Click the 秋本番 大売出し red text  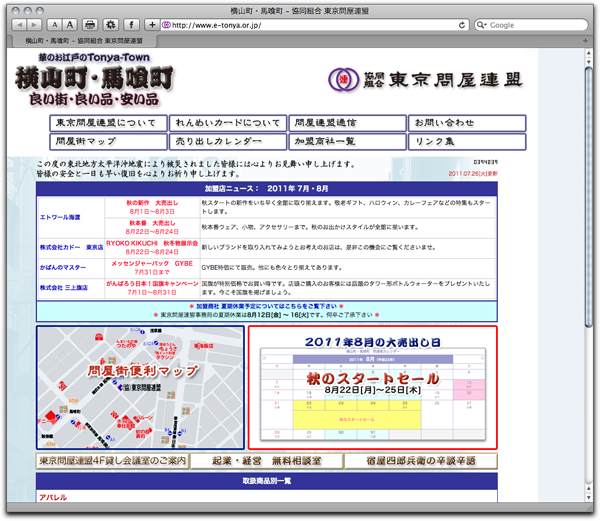pos(152,223)
